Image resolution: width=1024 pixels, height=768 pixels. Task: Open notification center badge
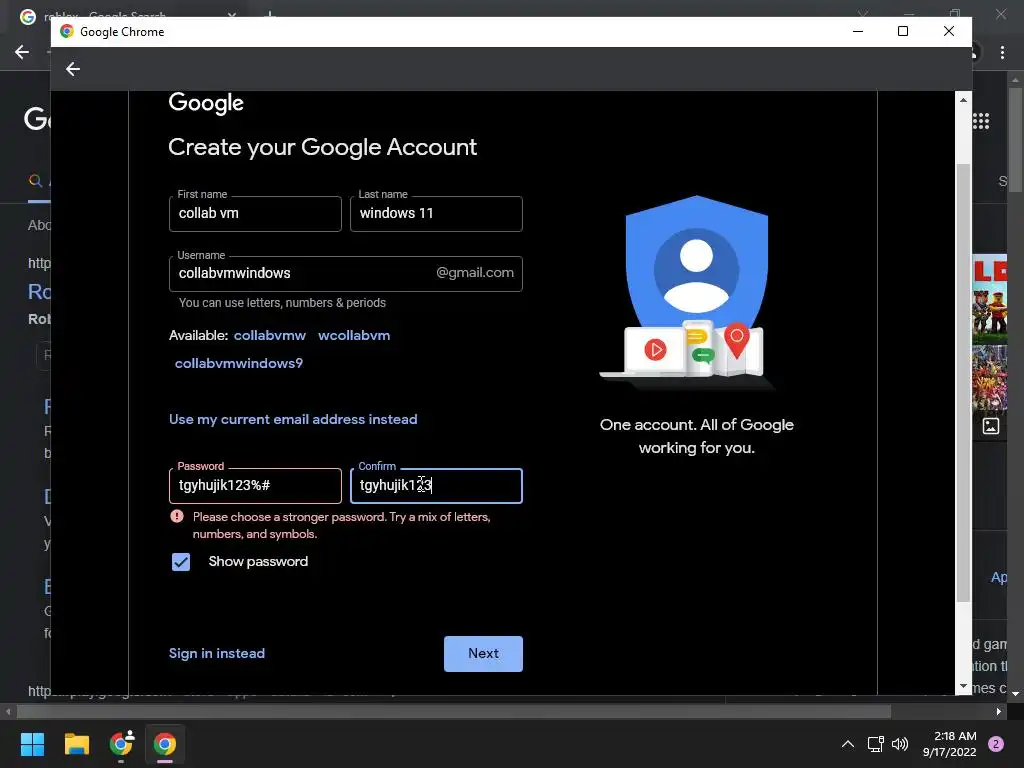pos(996,744)
